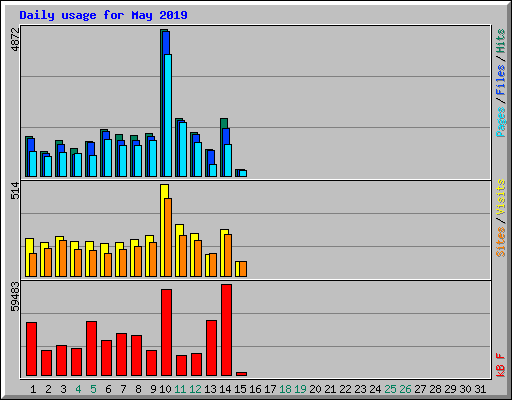The image size is (512, 400).
Task: Click green day 25 on the x-axis
Action: pyautogui.click(x=390, y=389)
